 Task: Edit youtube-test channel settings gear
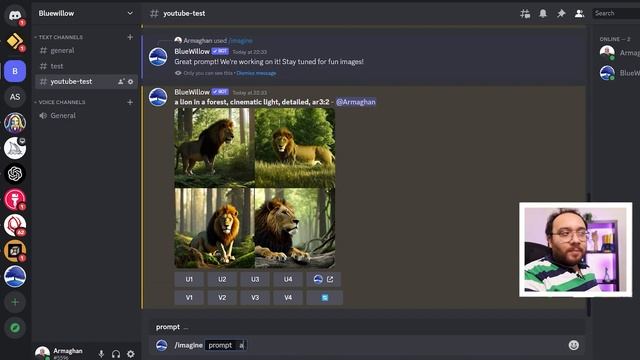click(x=131, y=82)
